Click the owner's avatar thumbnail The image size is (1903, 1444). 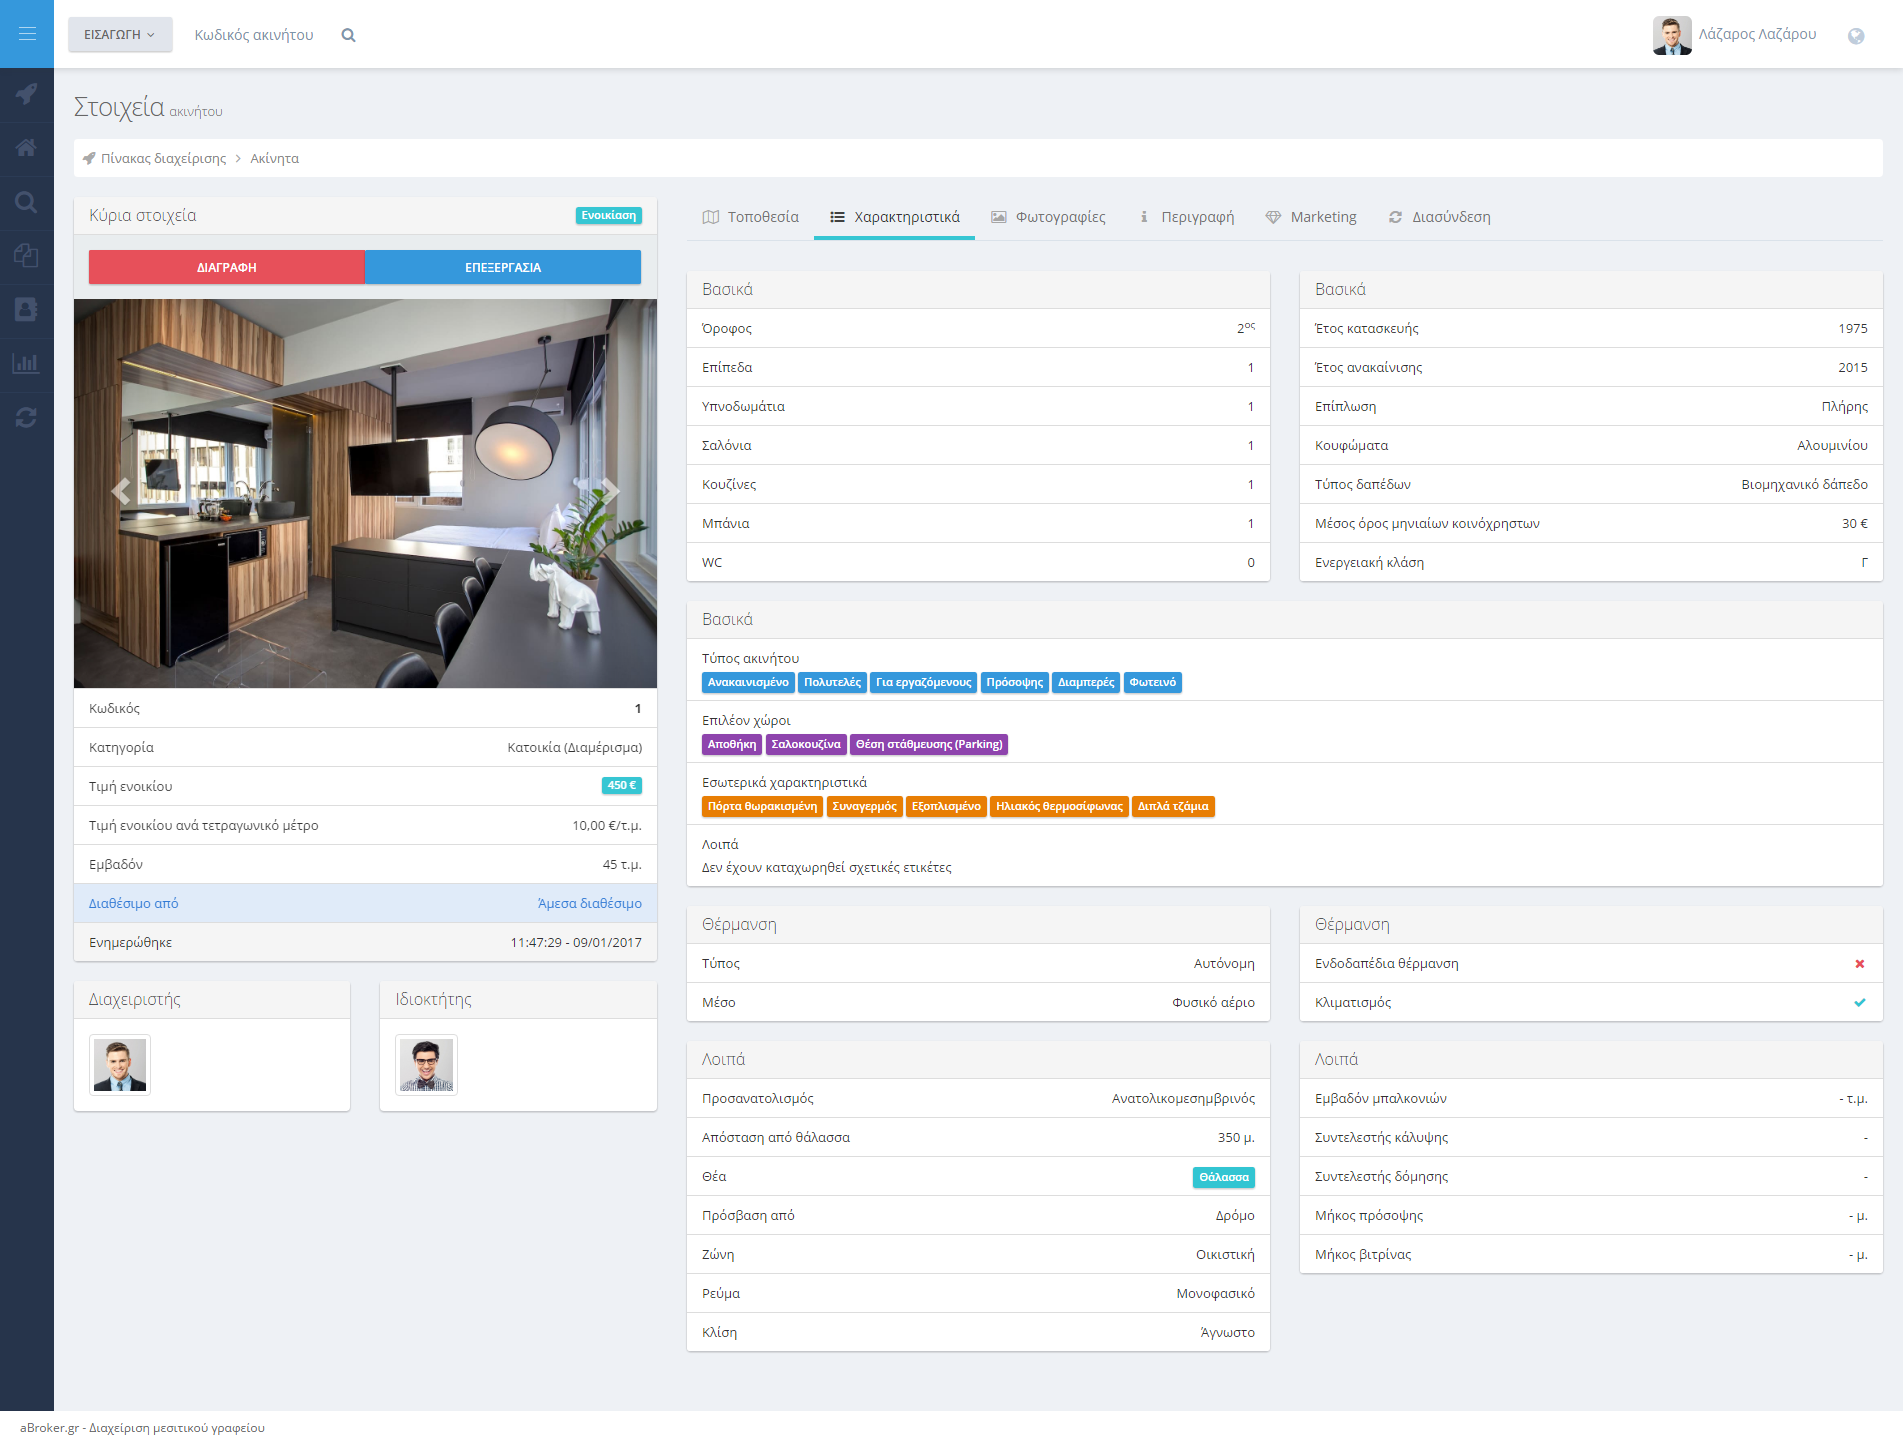click(x=426, y=1065)
